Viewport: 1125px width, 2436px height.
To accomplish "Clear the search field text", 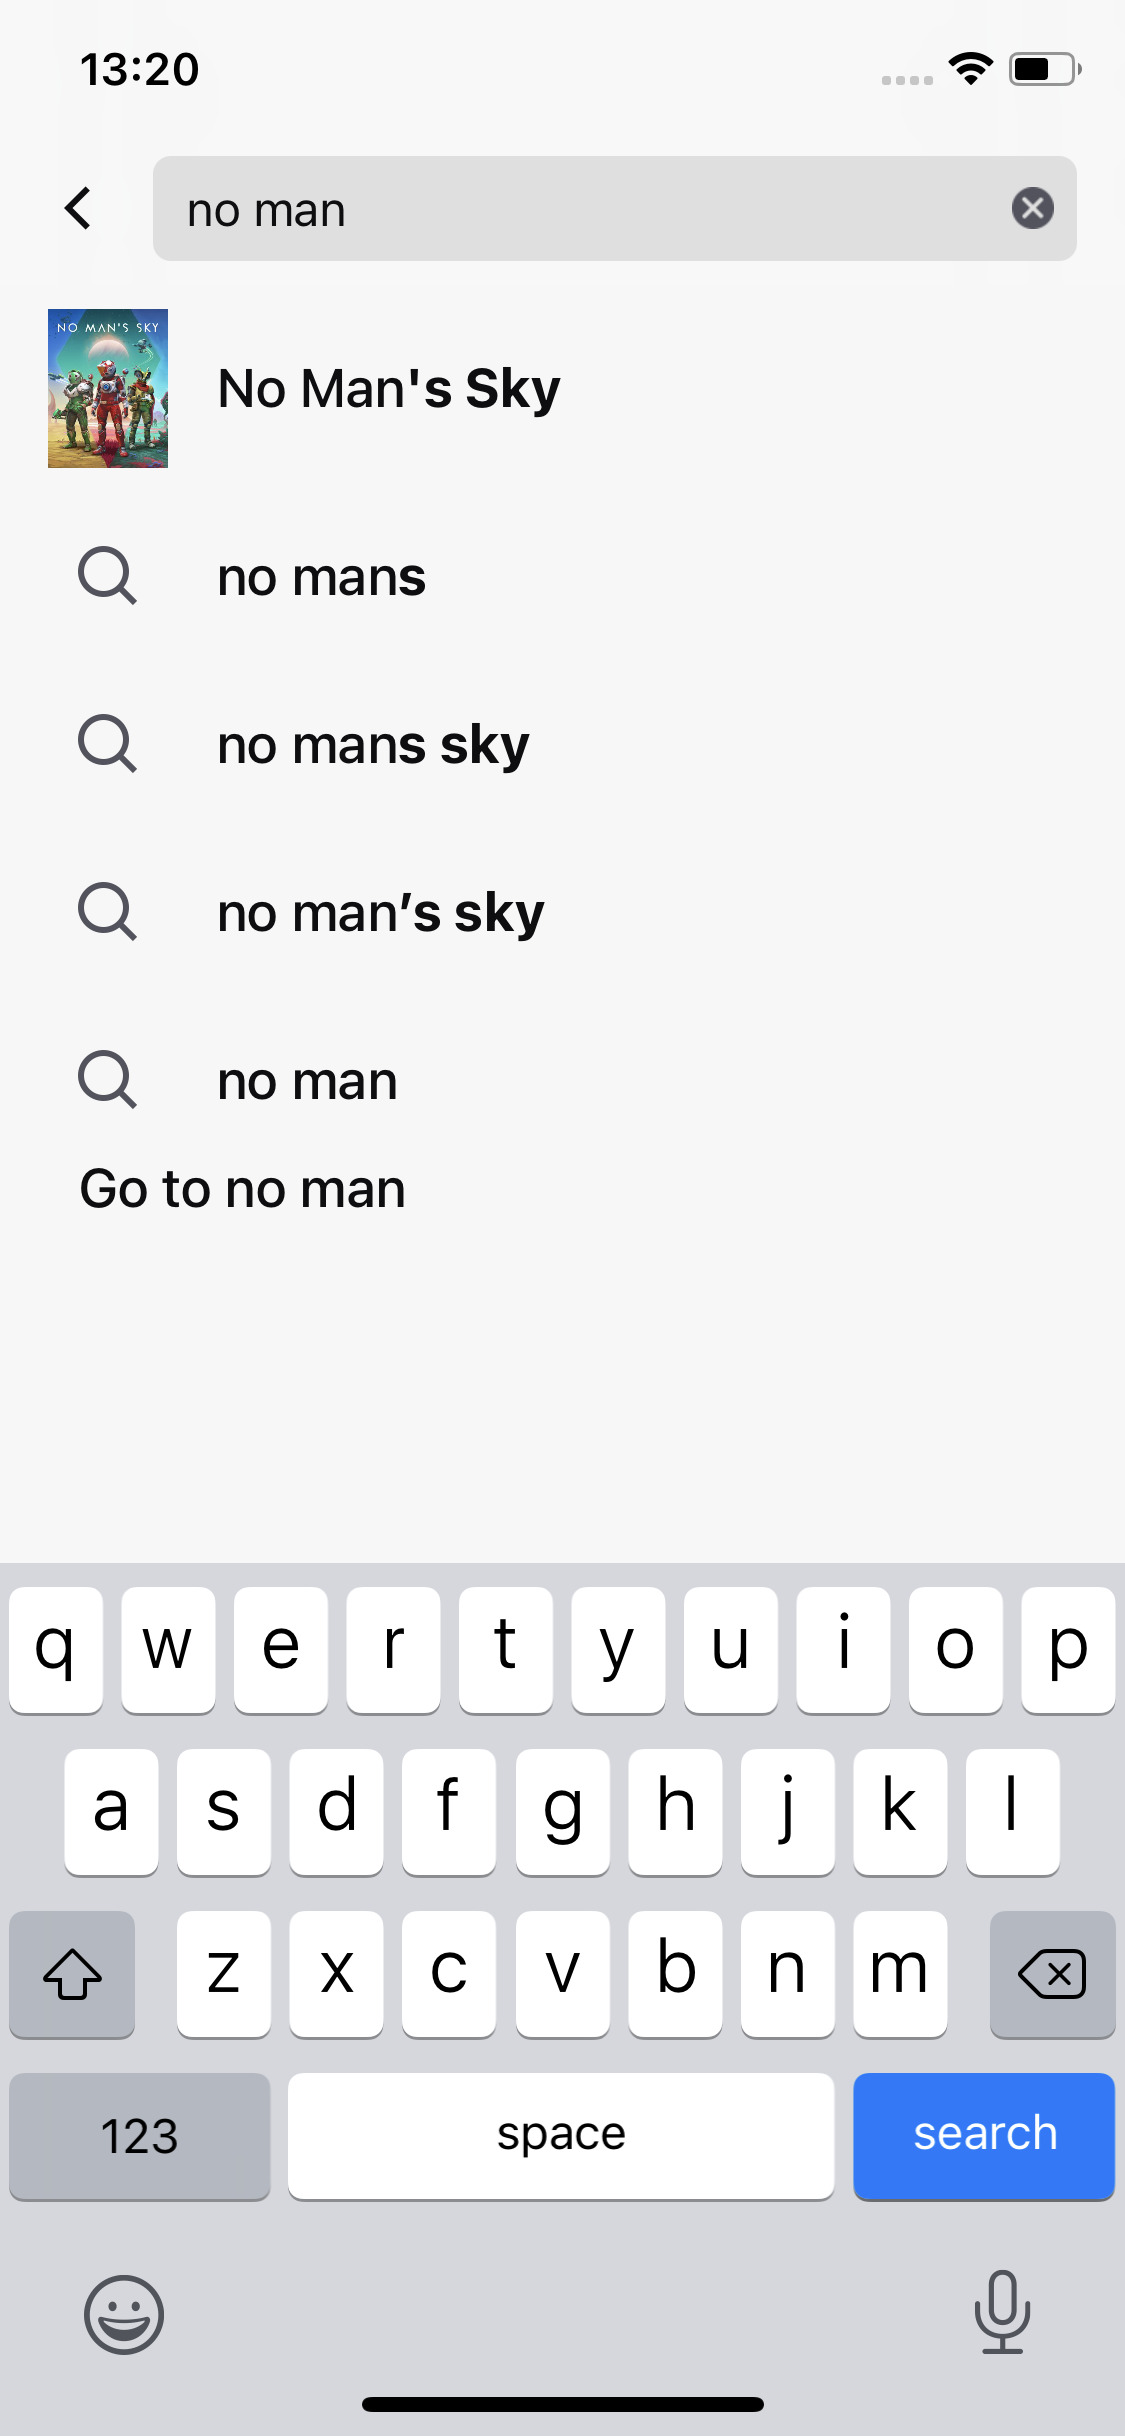I will (1033, 208).
